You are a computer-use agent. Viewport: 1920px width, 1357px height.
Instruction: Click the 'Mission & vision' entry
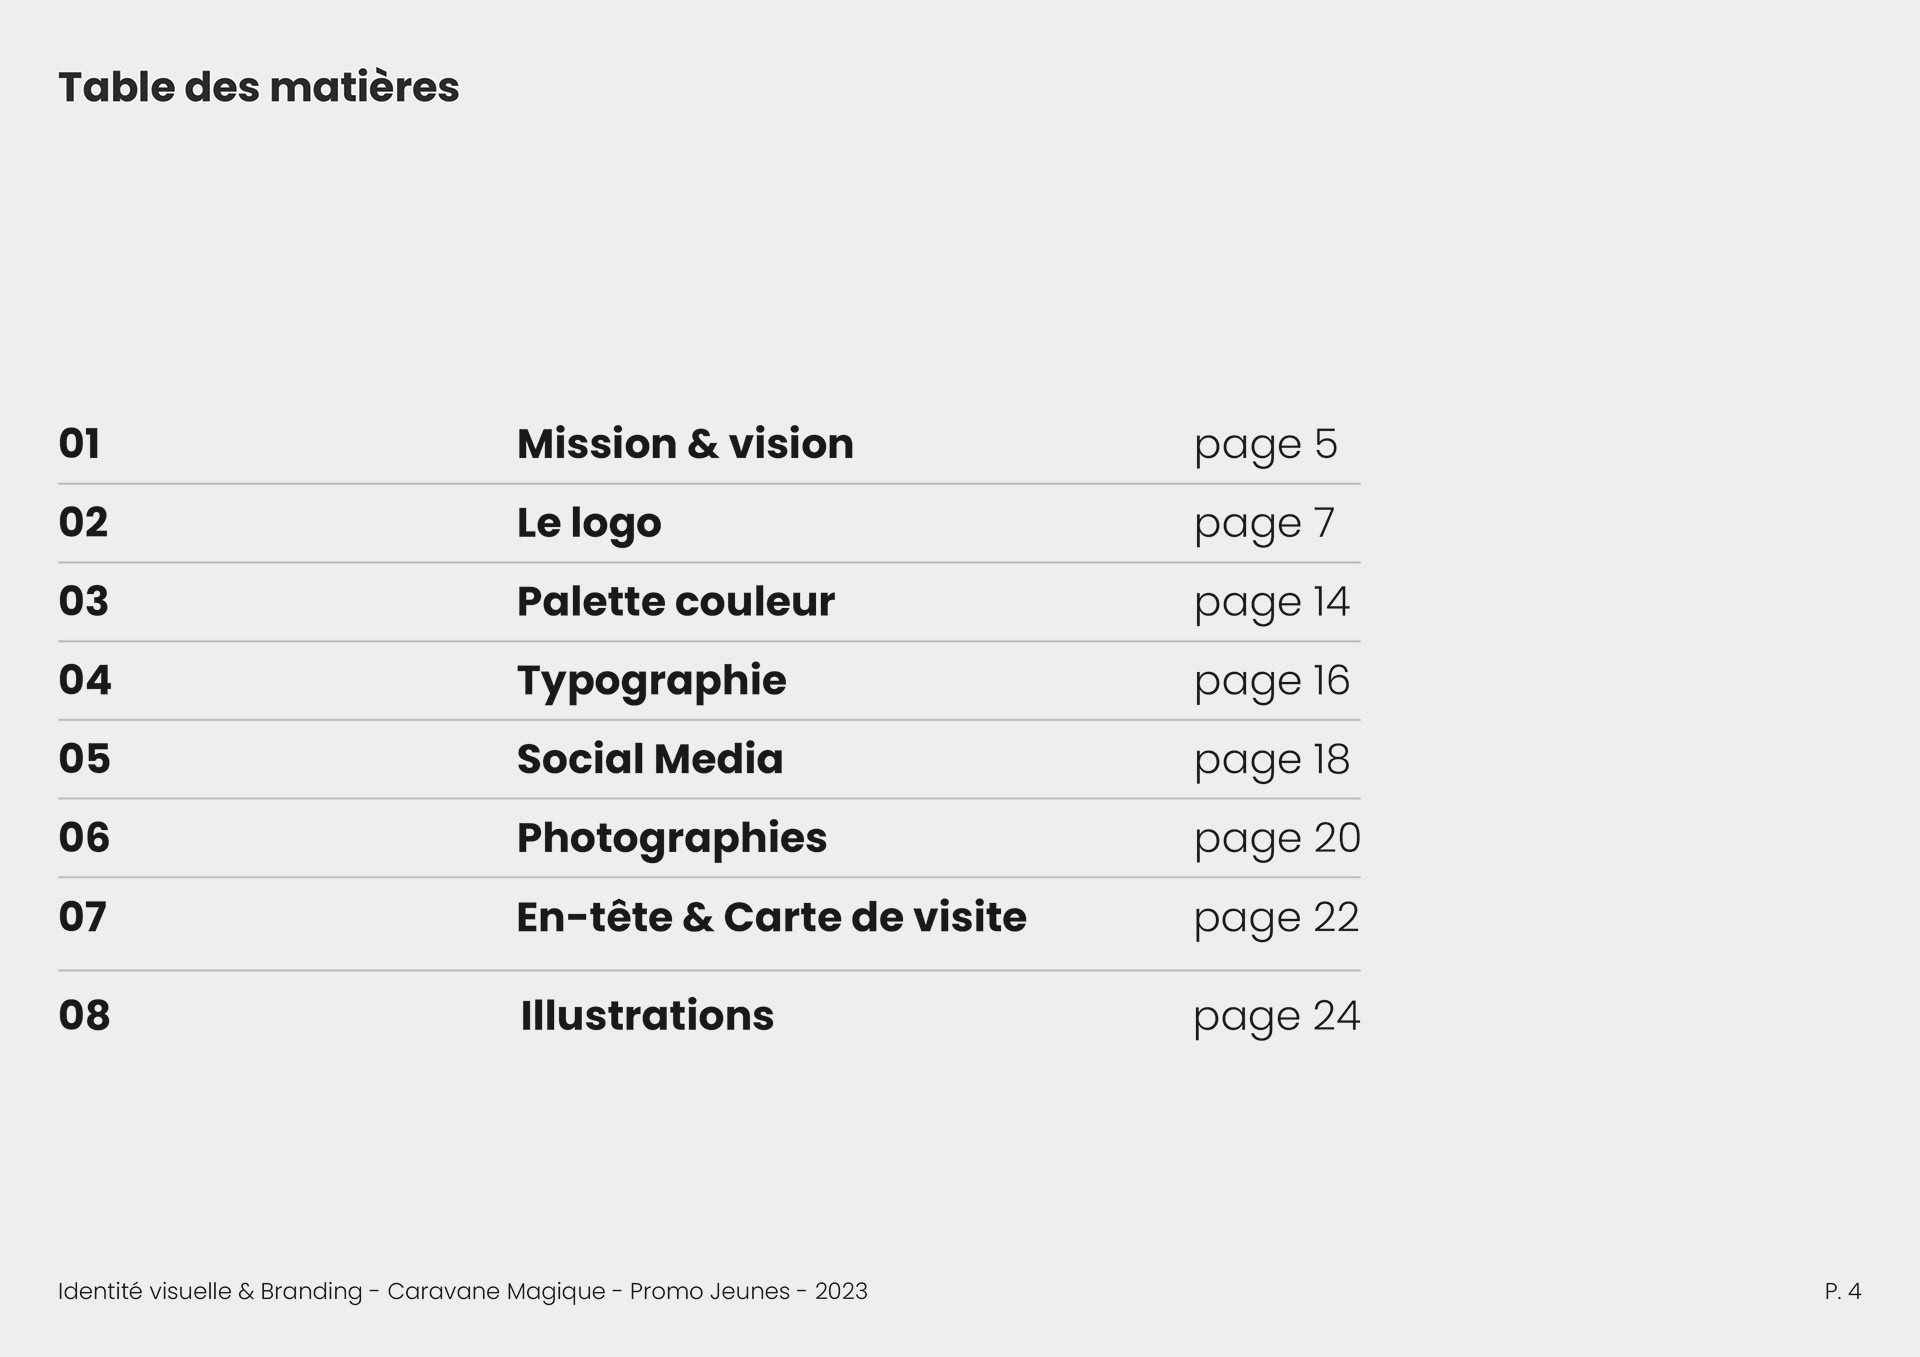(685, 444)
